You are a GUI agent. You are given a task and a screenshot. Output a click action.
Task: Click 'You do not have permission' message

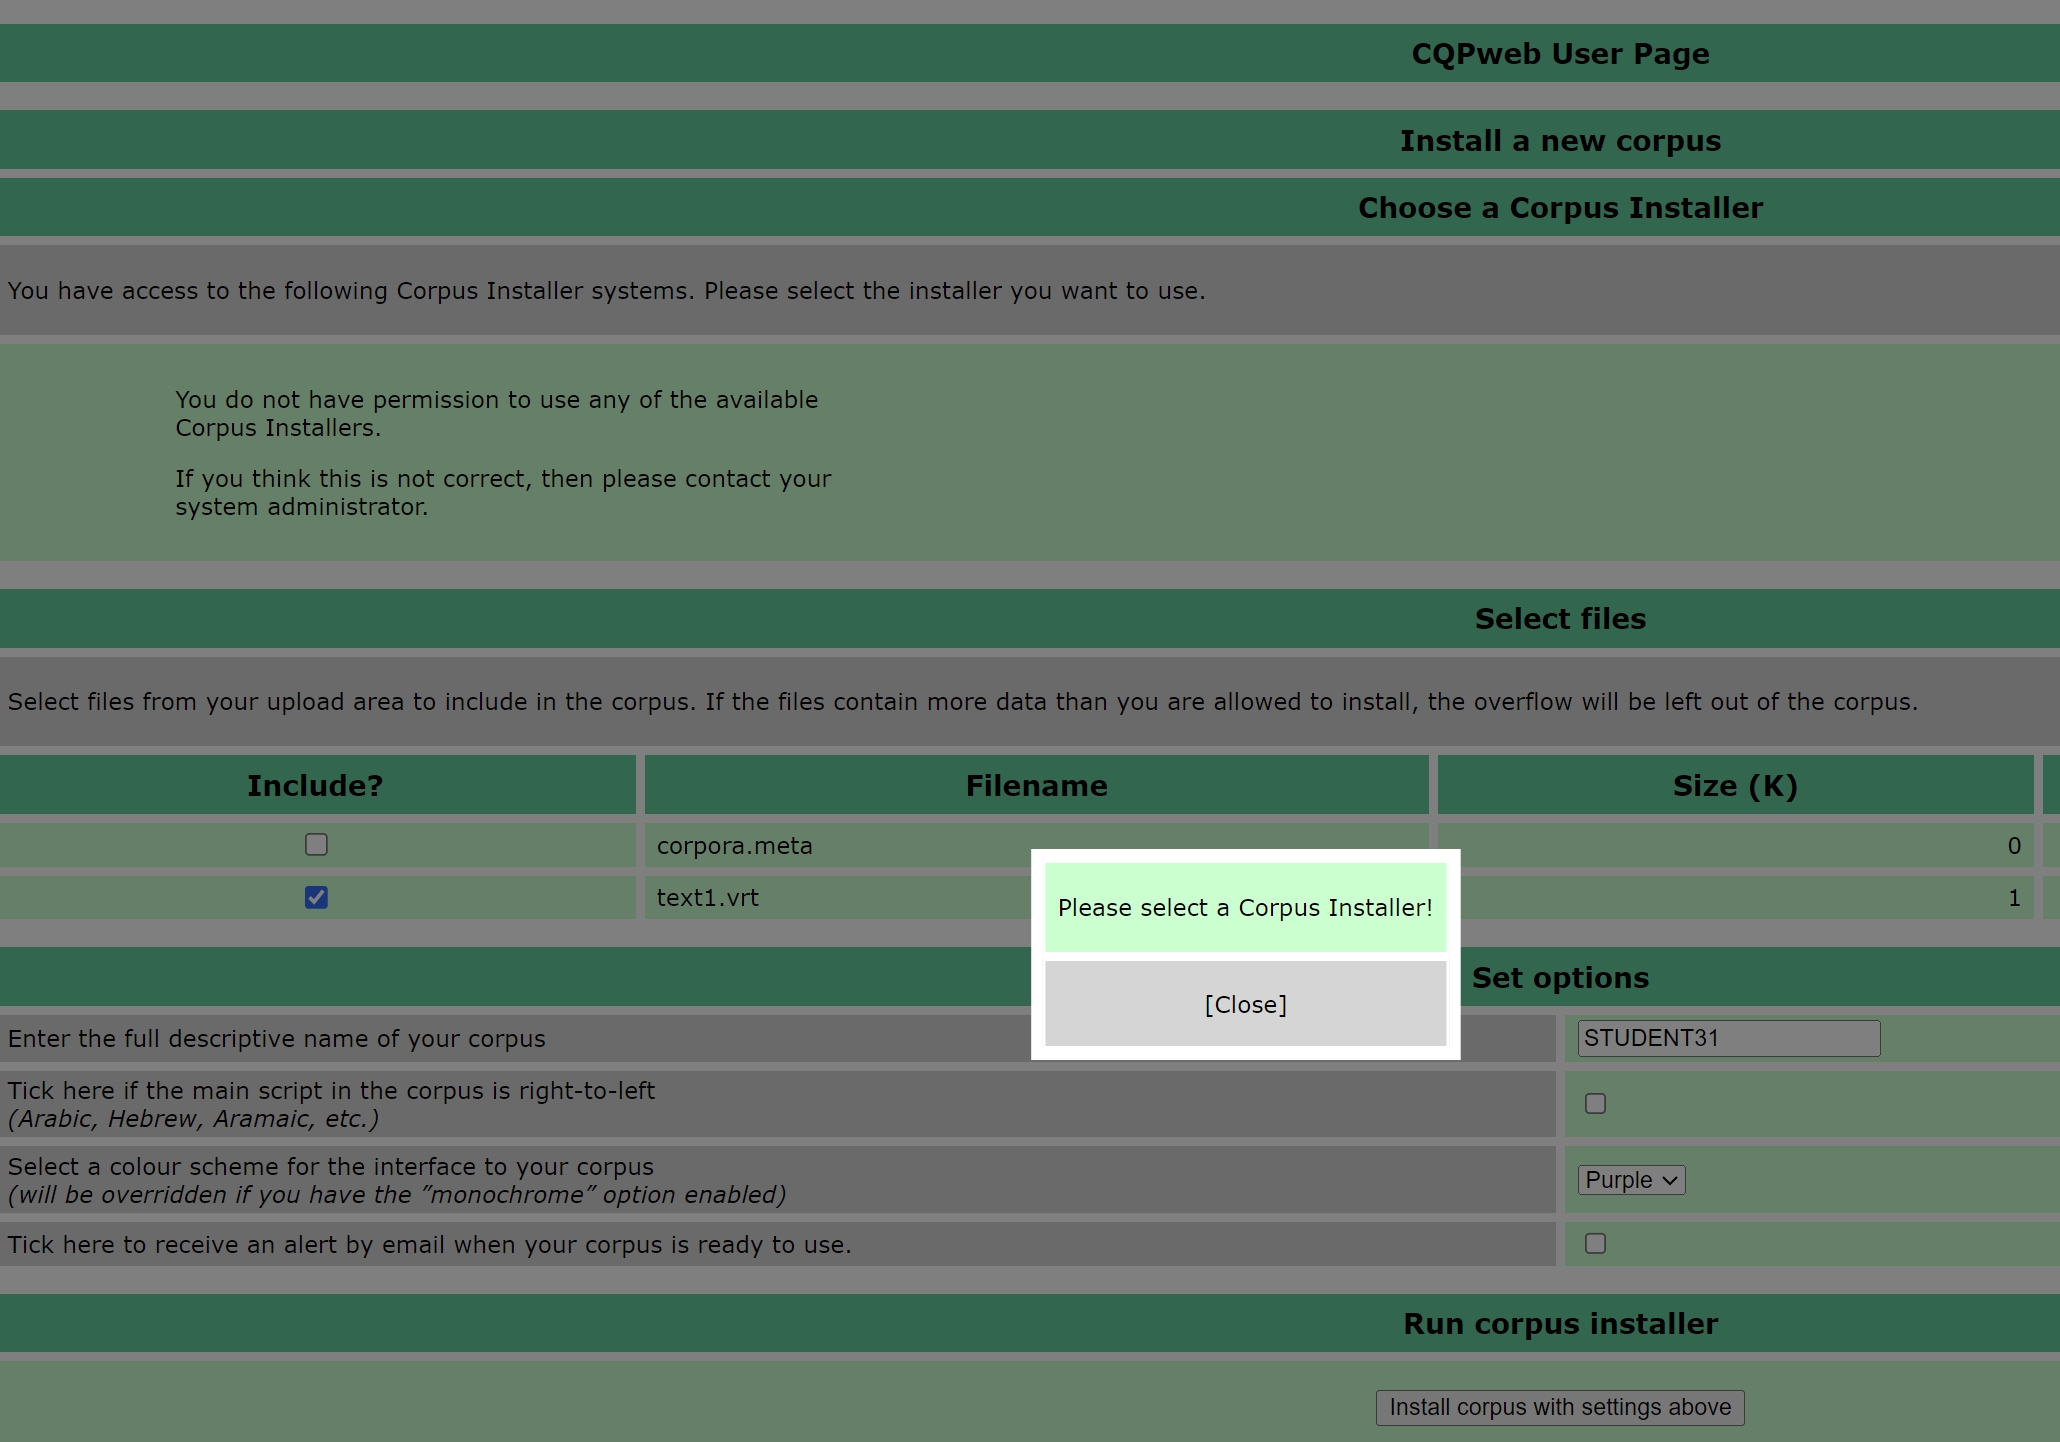[497, 413]
